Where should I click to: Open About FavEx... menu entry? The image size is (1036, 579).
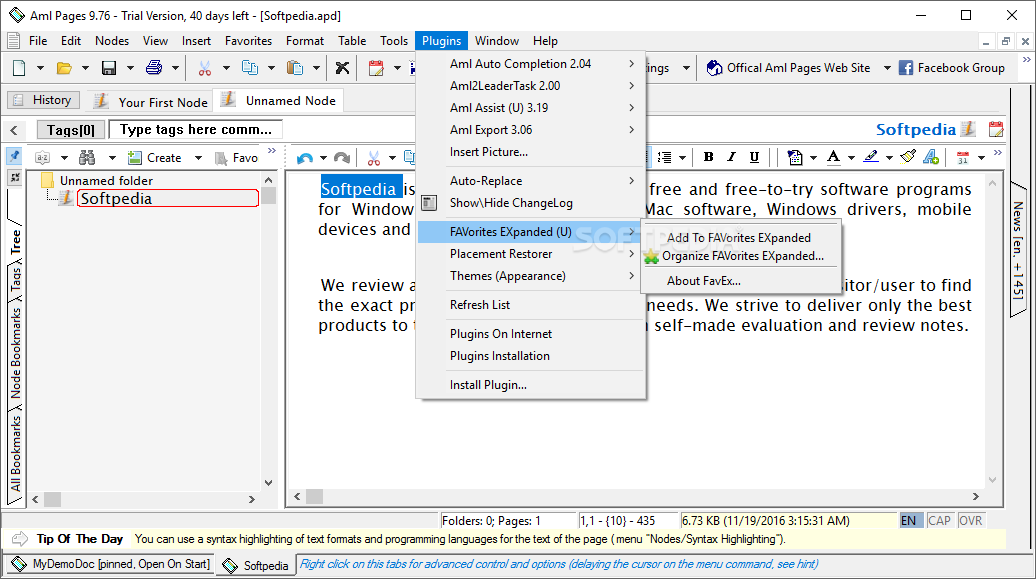tap(704, 281)
